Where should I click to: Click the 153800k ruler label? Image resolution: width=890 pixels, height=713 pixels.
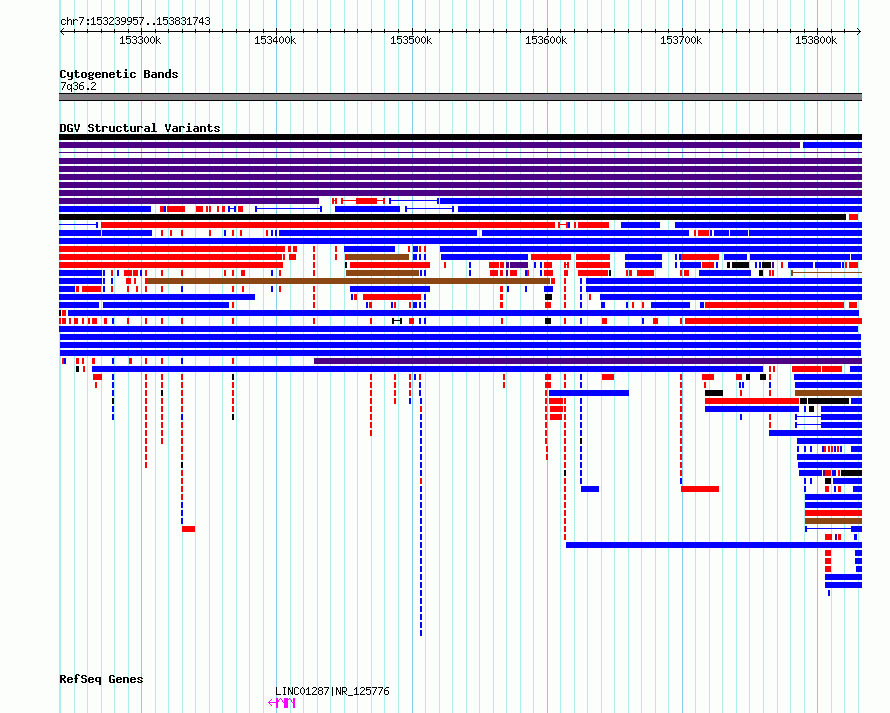click(x=816, y=40)
